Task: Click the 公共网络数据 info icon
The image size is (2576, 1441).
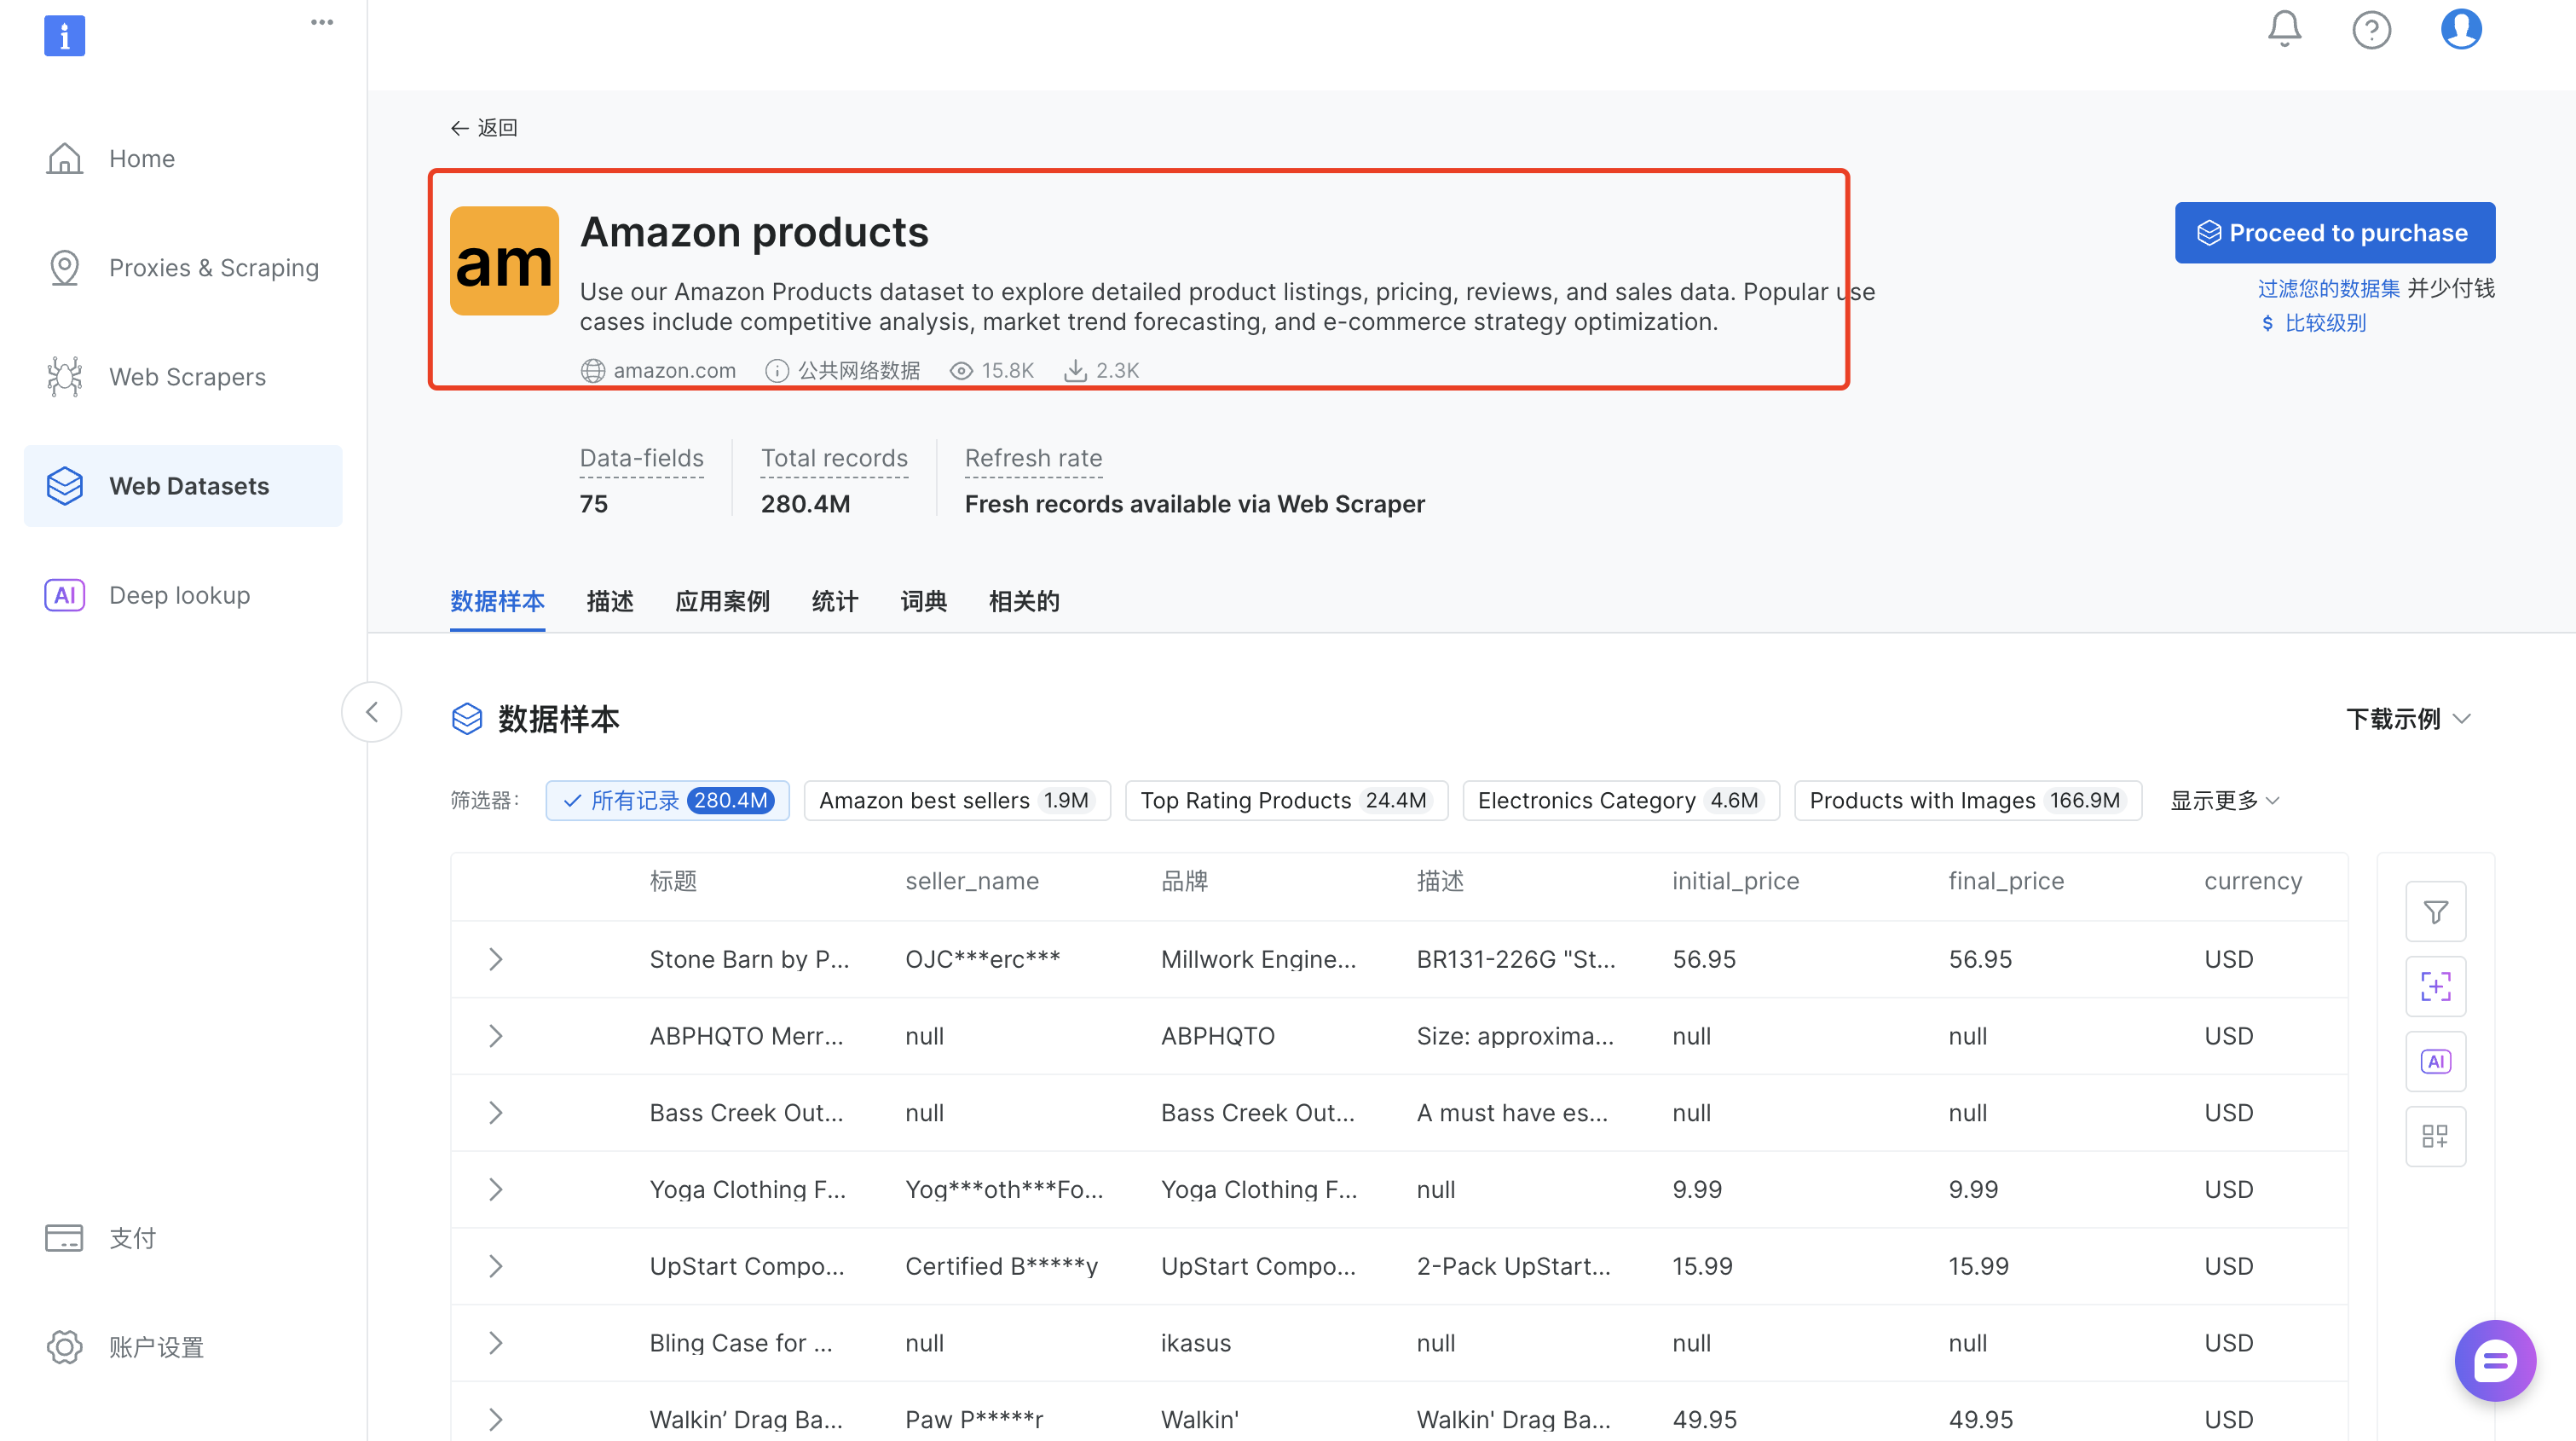Action: tap(776, 371)
